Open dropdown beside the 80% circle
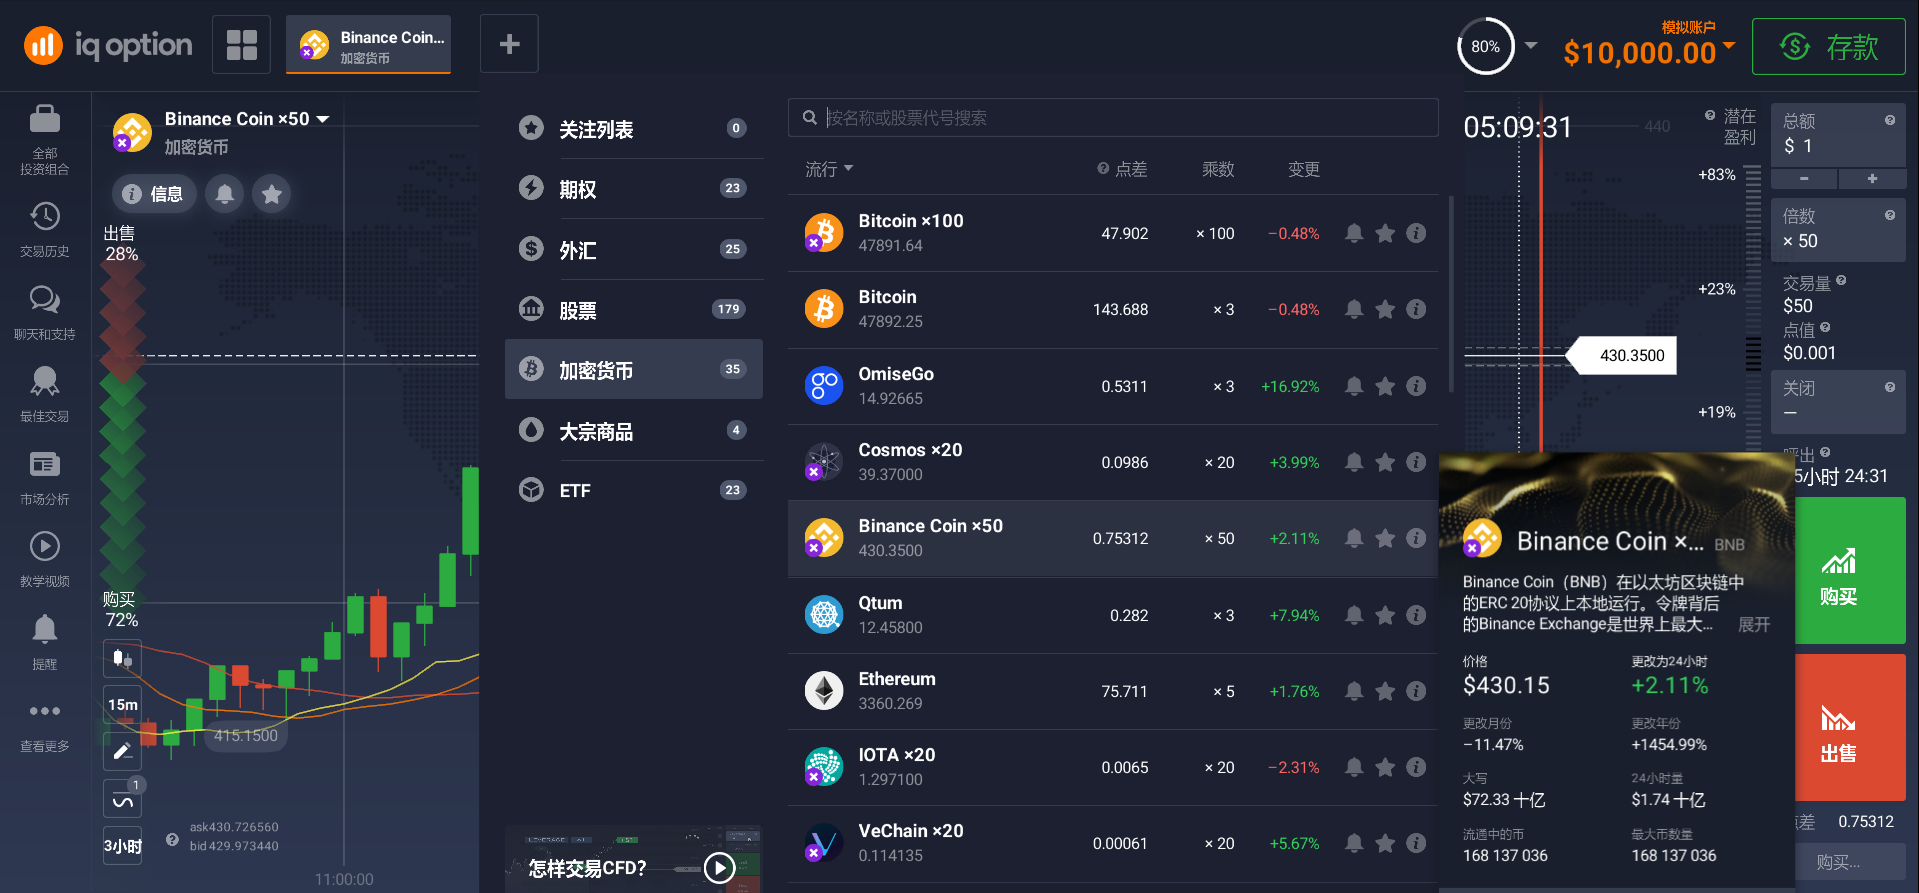 tap(1531, 46)
